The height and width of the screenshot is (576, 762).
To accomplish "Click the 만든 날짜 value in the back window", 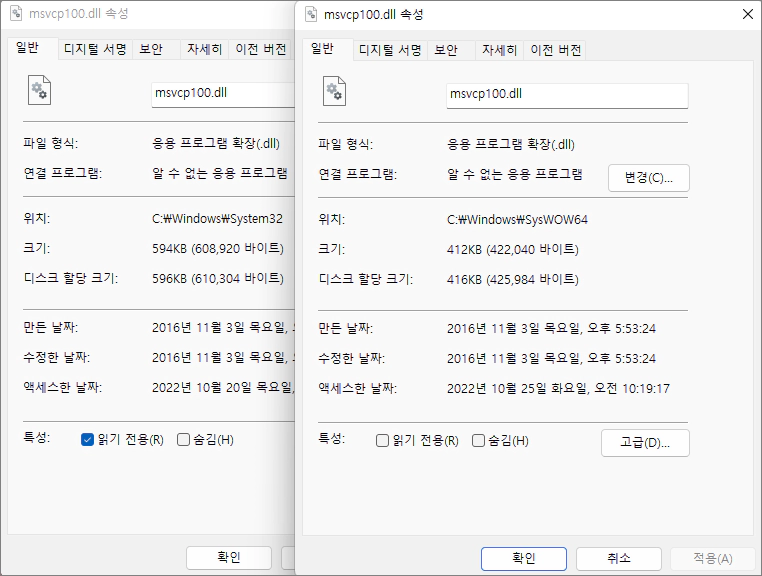I will click(224, 328).
